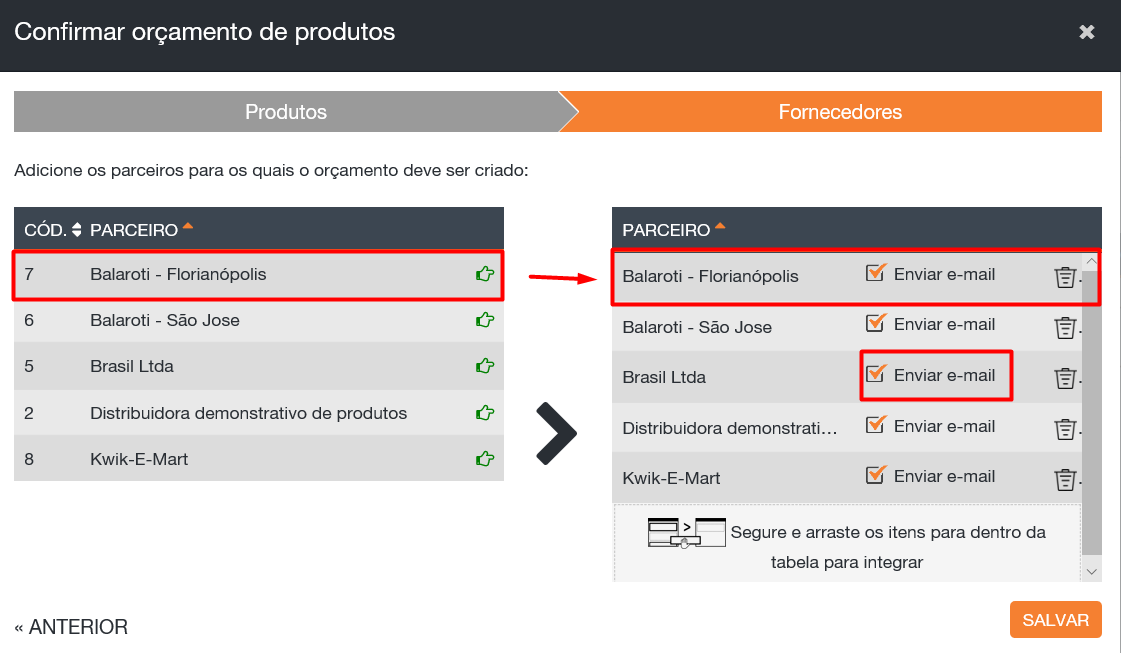Switch to the Produtos step tab
This screenshot has height=653, width=1121.
pyautogui.click(x=286, y=112)
